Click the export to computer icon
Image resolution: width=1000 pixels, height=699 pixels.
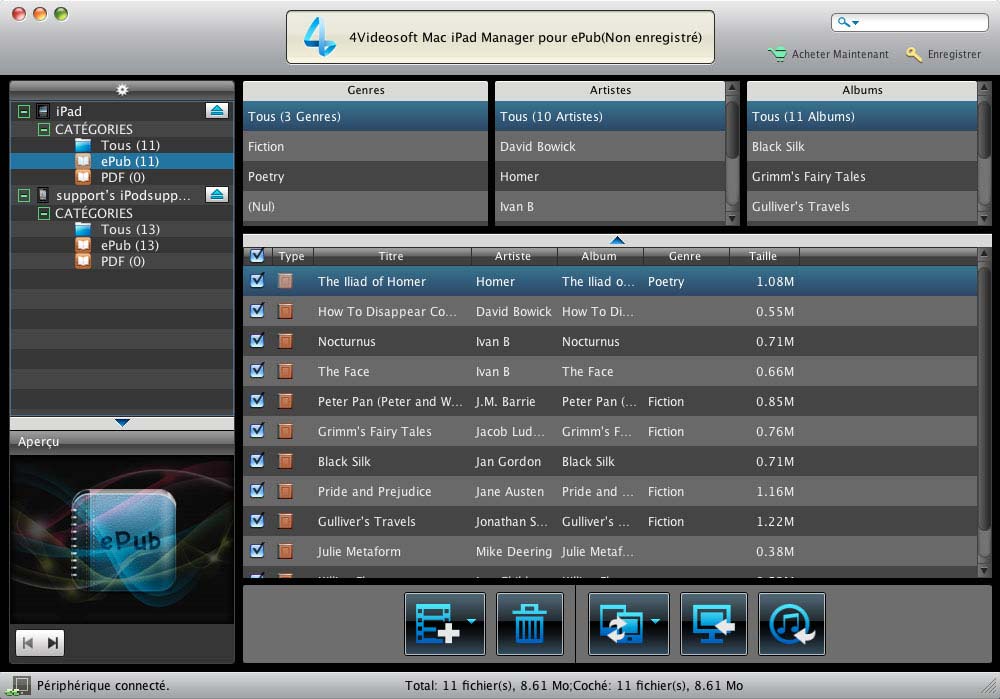pos(713,624)
